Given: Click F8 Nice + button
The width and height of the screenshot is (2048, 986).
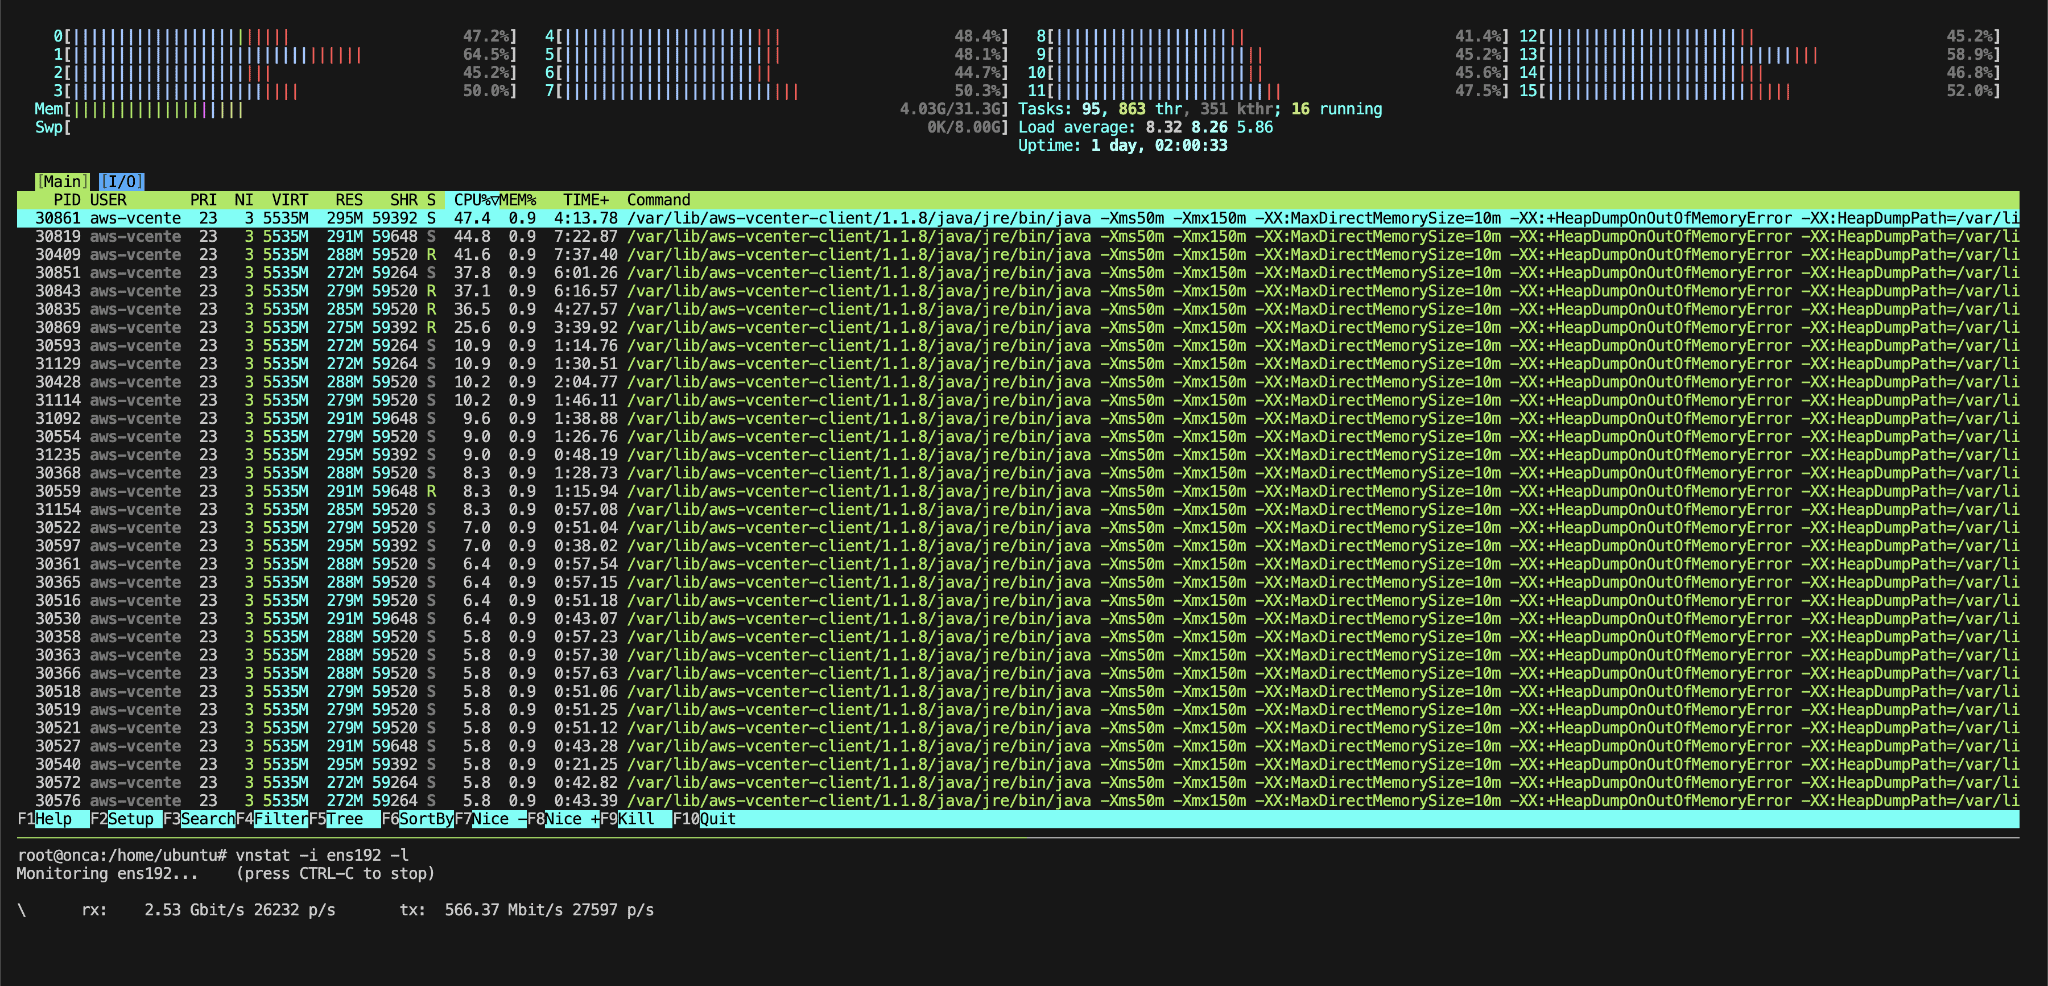Looking at the screenshot, I should coord(564,819).
